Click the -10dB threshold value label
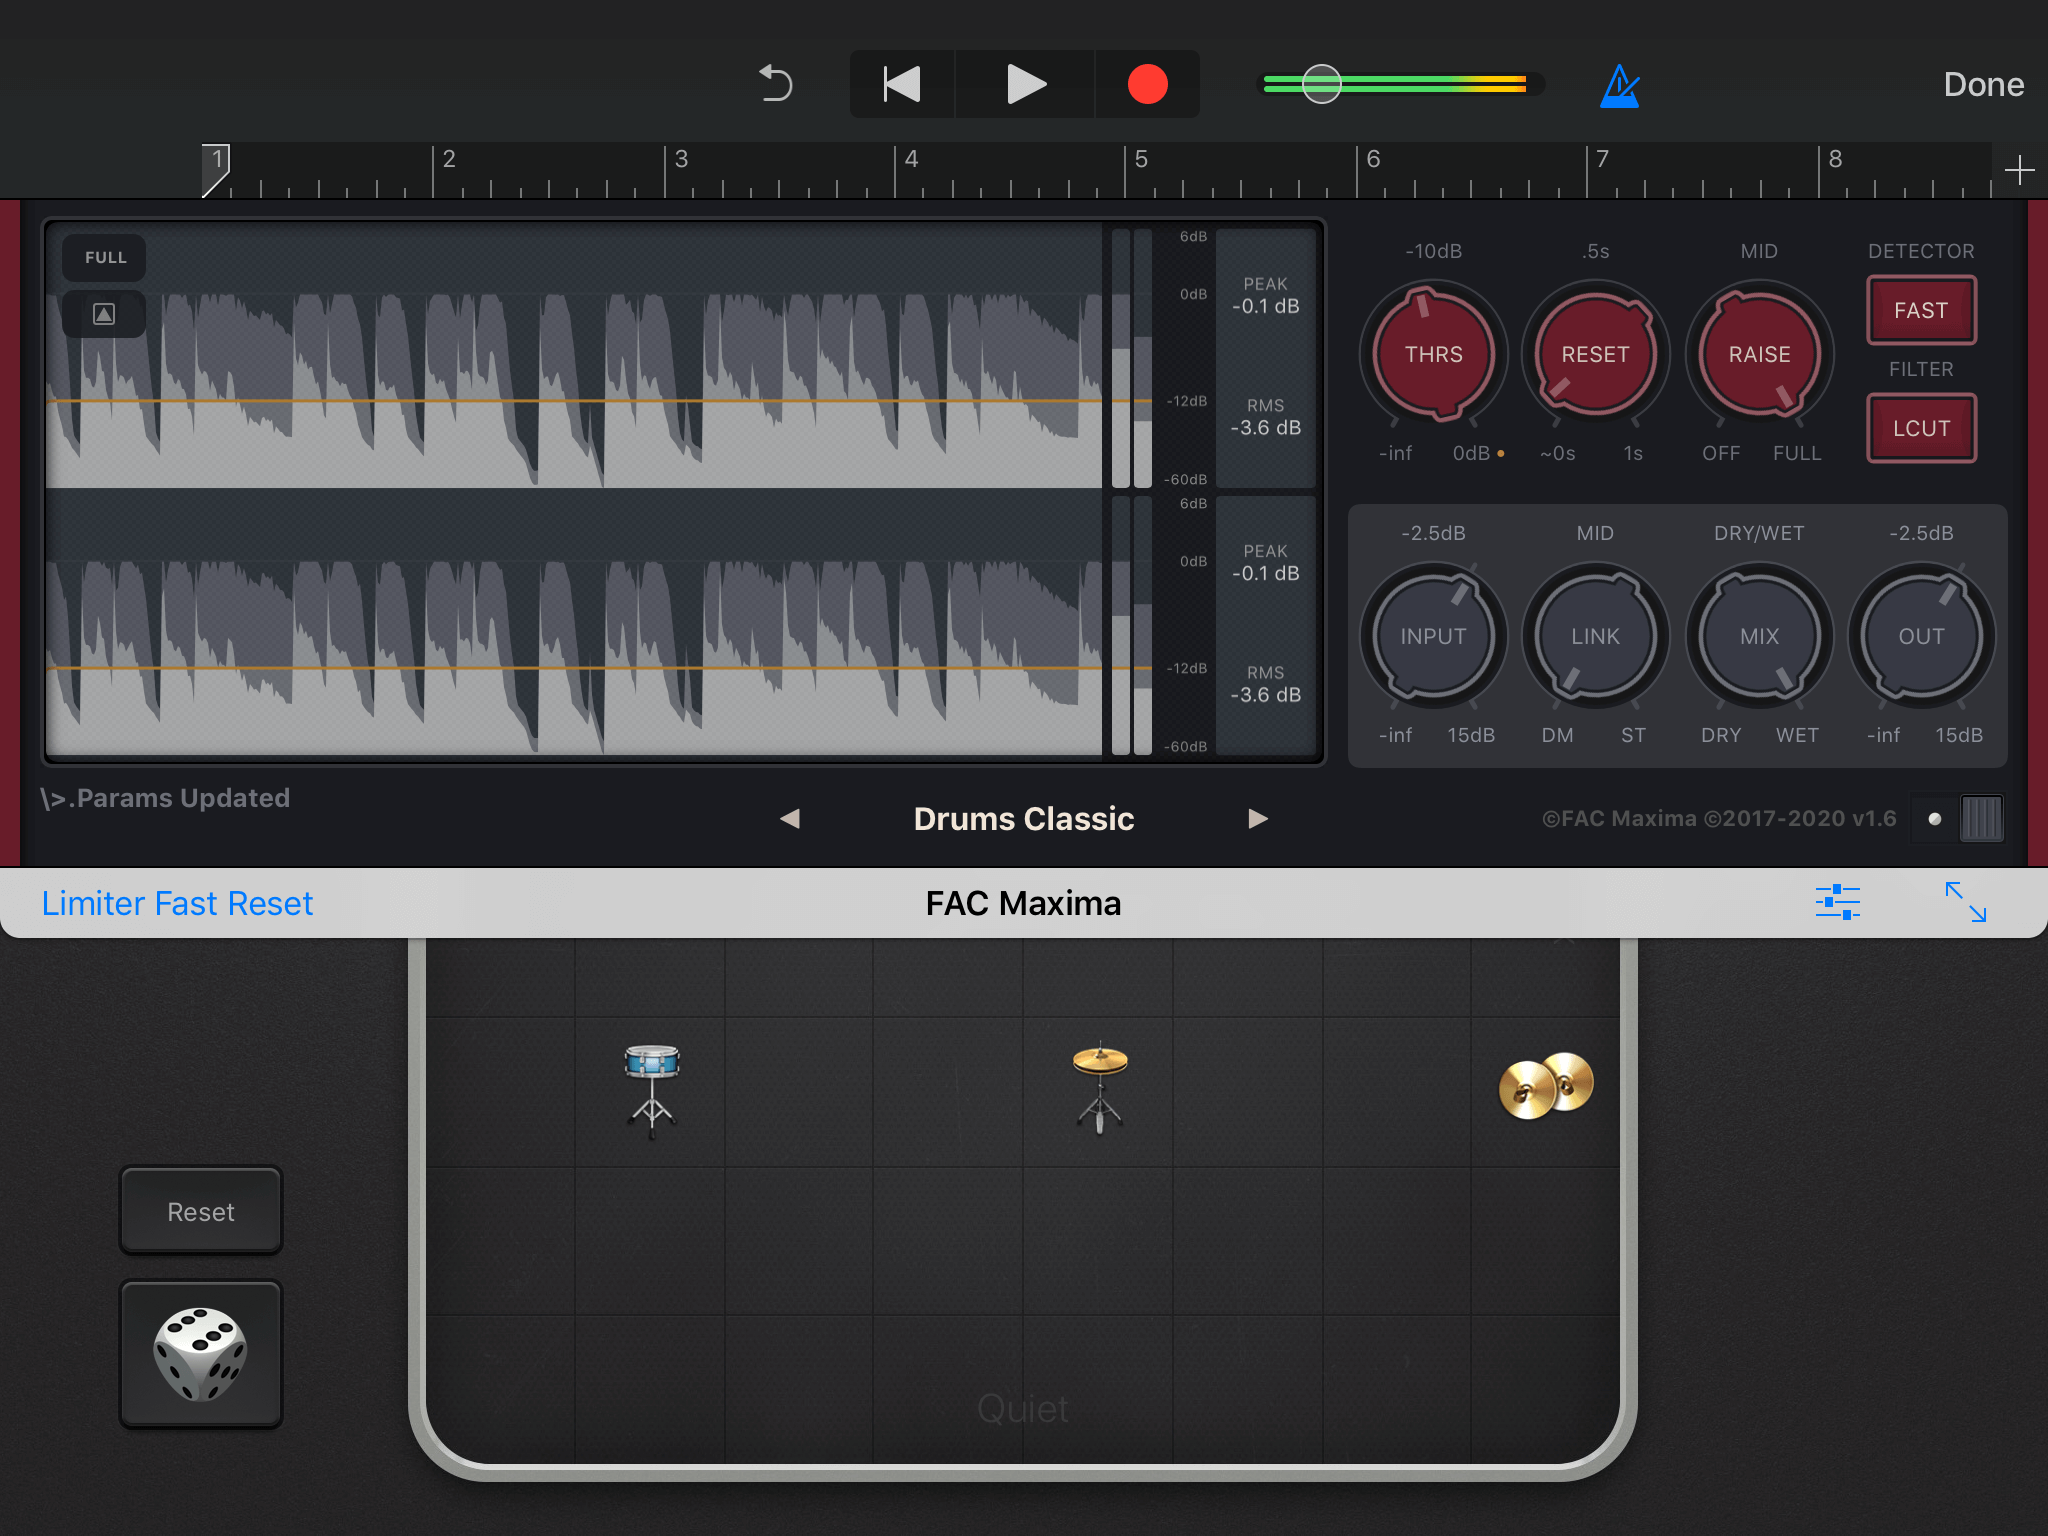This screenshot has height=1536, width=2048. click(x=1433, y=251)
